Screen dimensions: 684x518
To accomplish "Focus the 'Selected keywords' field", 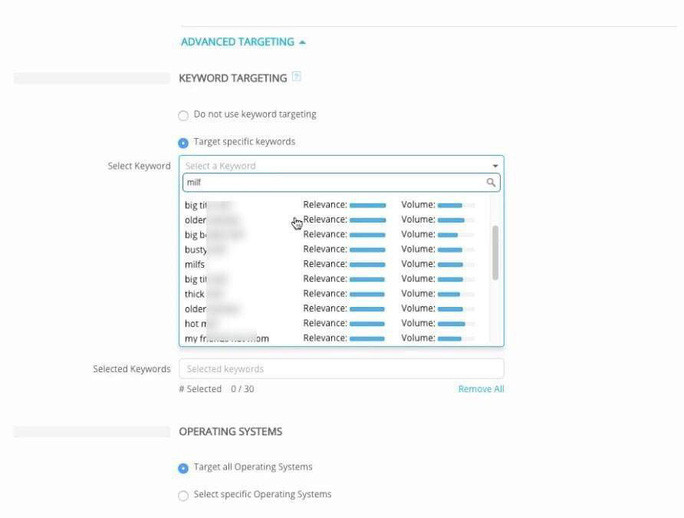I will pyautogui.click(x=340, y=369).
